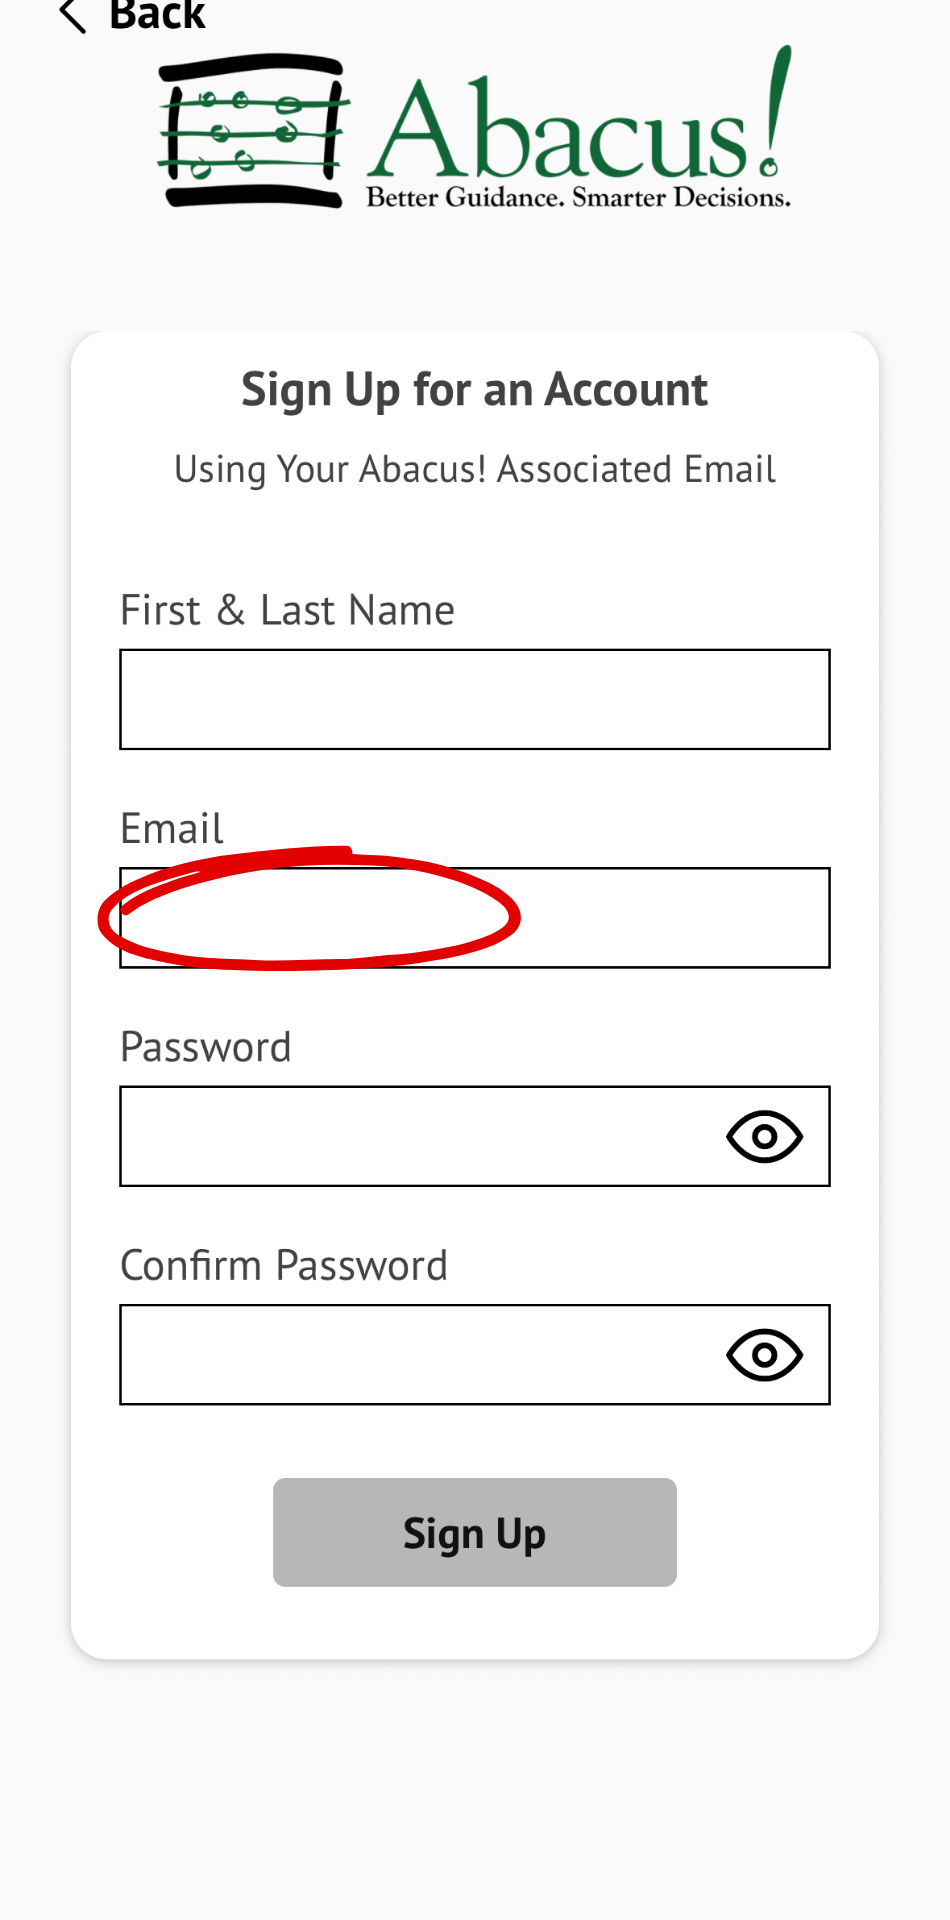This screenshot has width=950, height=1920.
Task: Toggle visibility of the Confirm Password field
Action: click(764, 1354)
